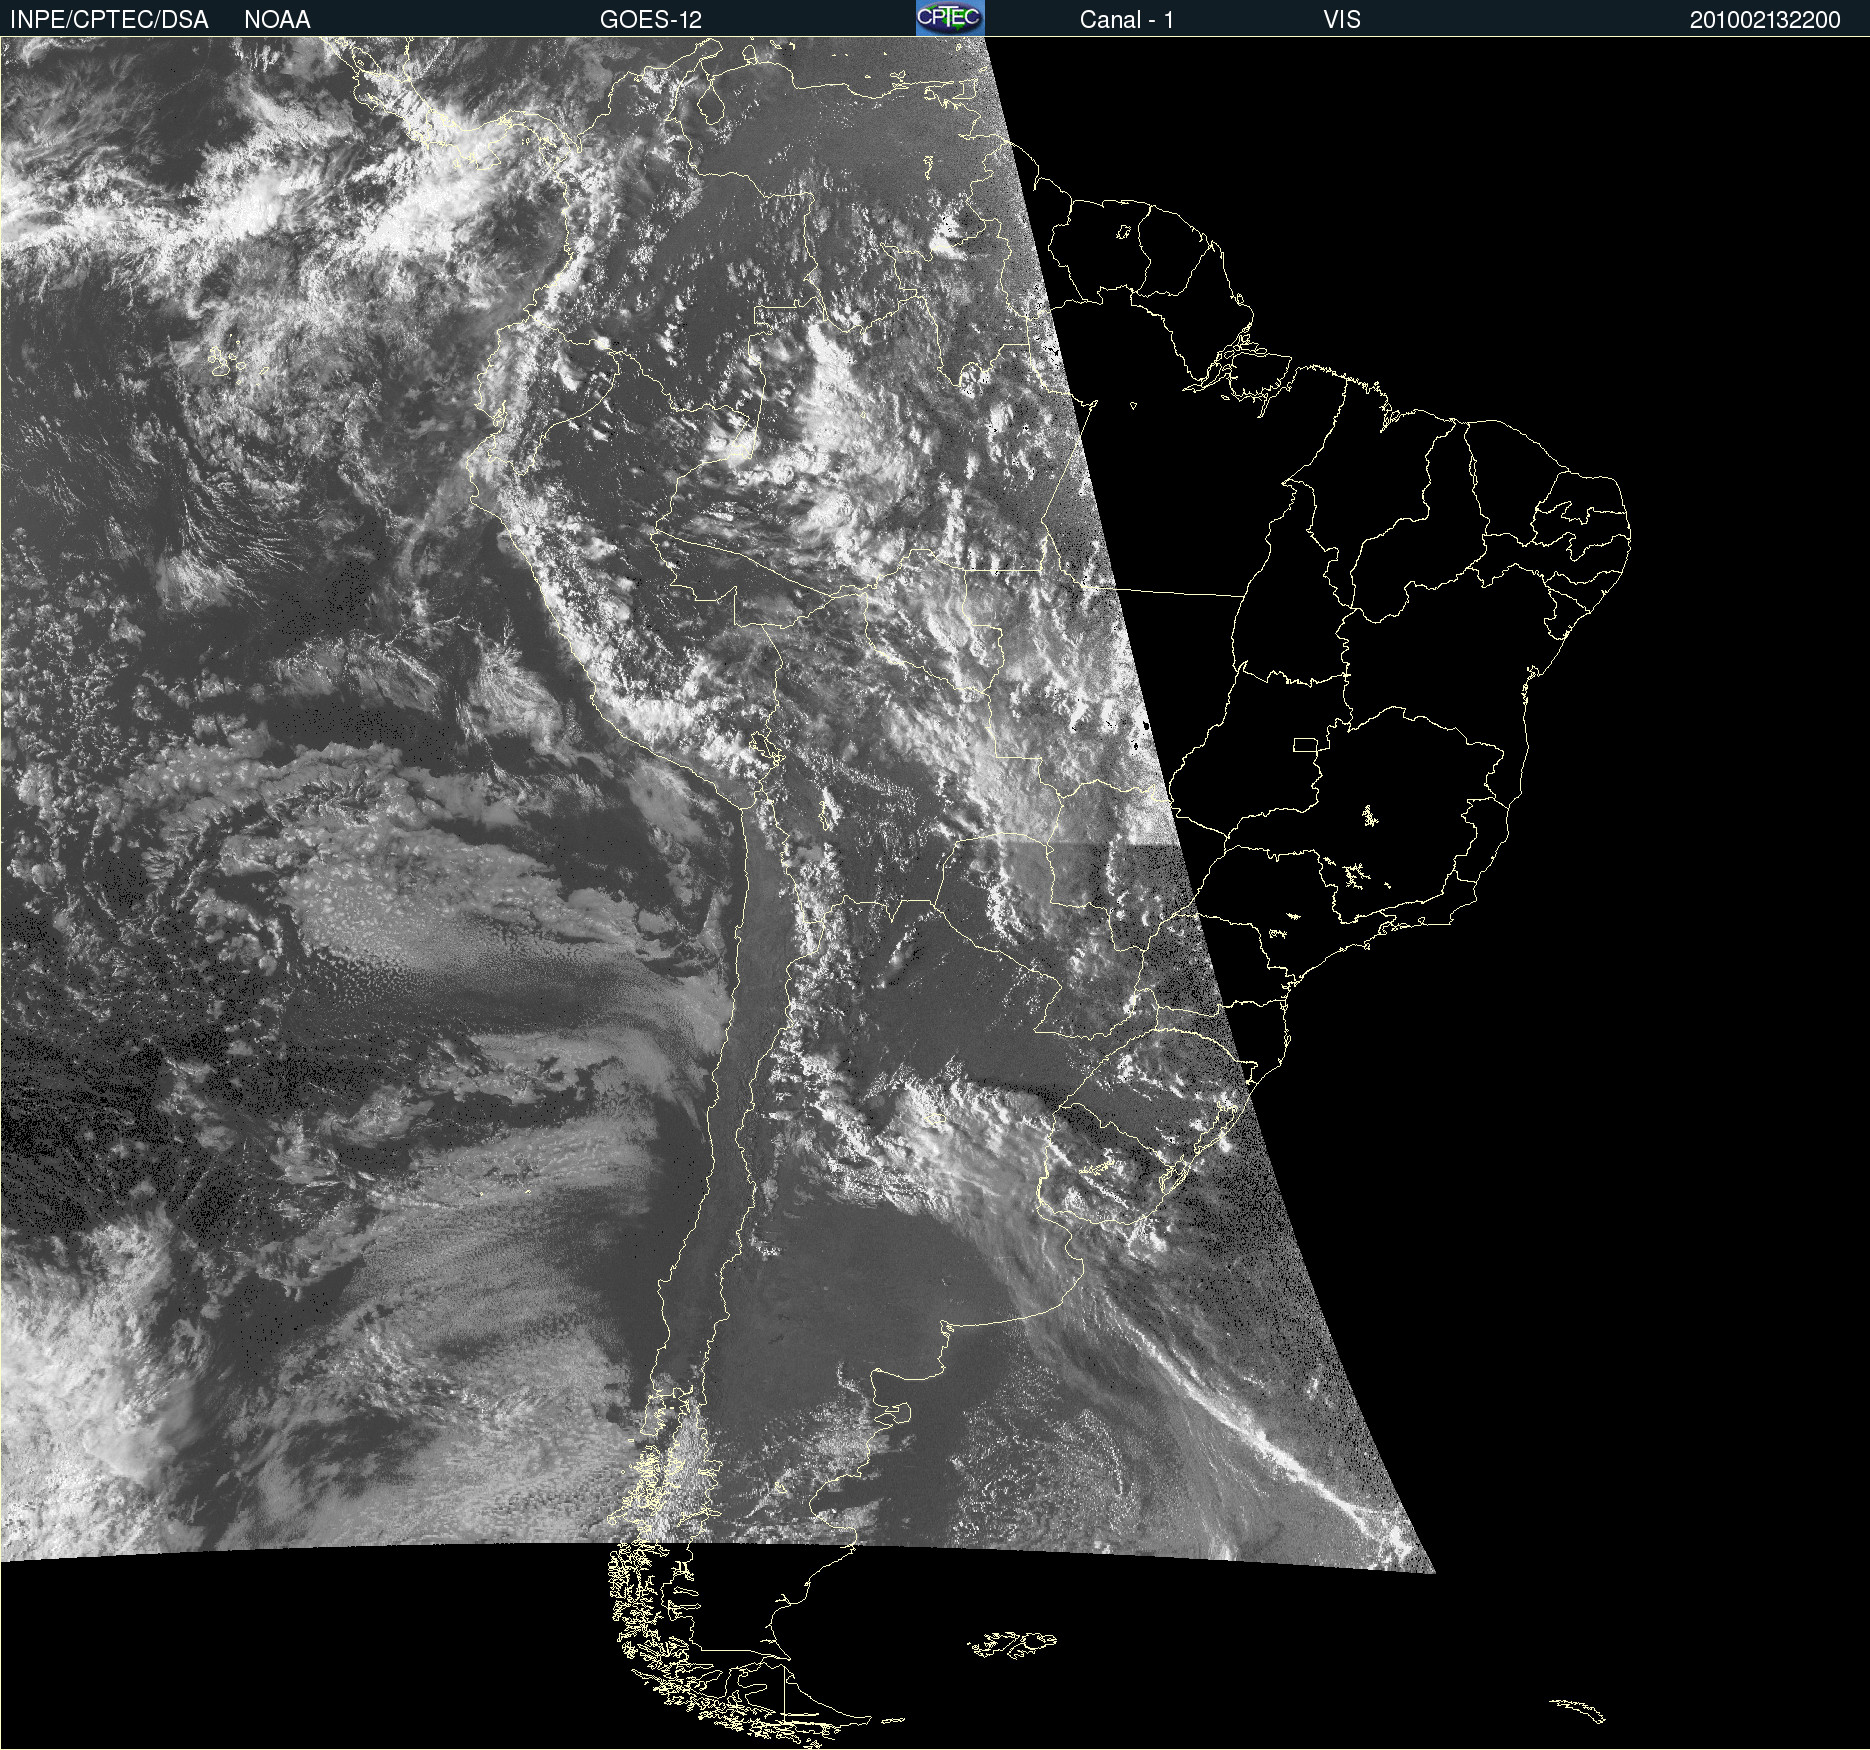This screenshot has height=1750, width=1870.
Task: Click the INPE/CPTEC/DSA header text
Action: (x=109, y=20)
